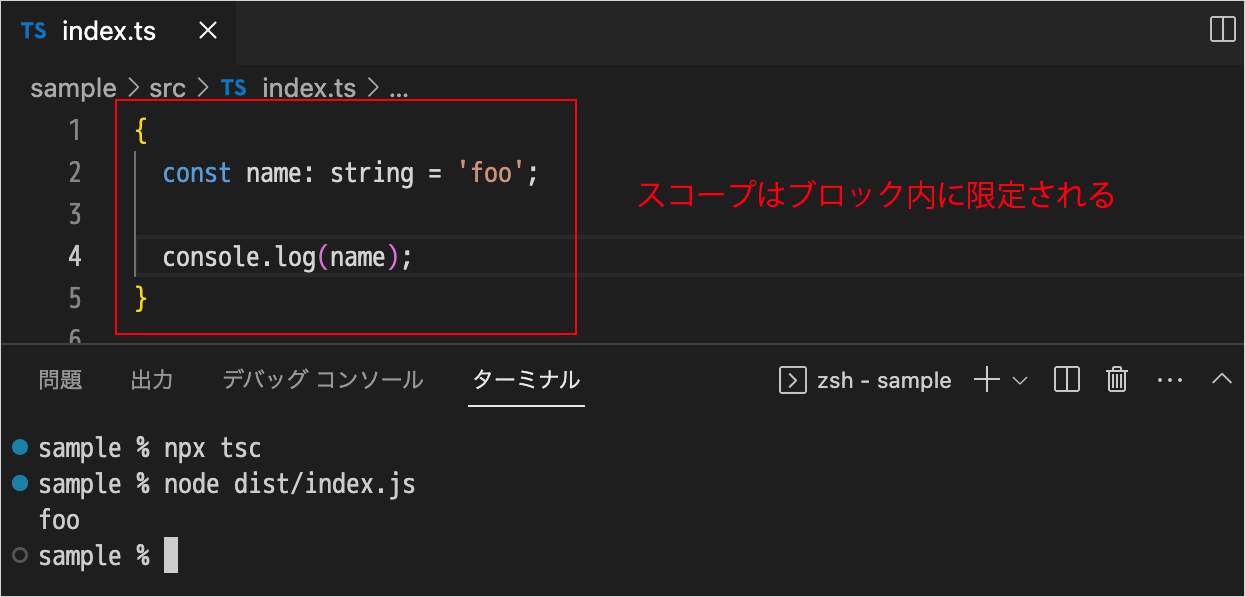Close the index.ts editor tab

tap(208, 31)
